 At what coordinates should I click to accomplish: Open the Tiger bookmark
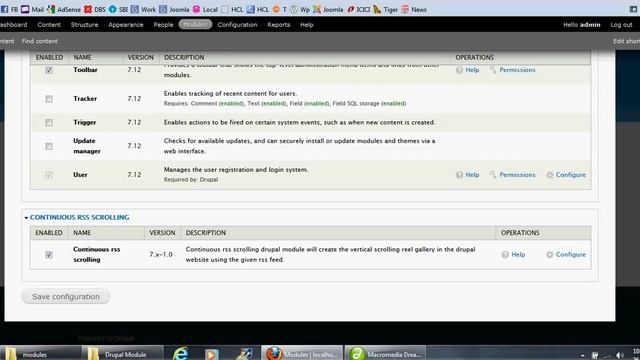point(386,9)
